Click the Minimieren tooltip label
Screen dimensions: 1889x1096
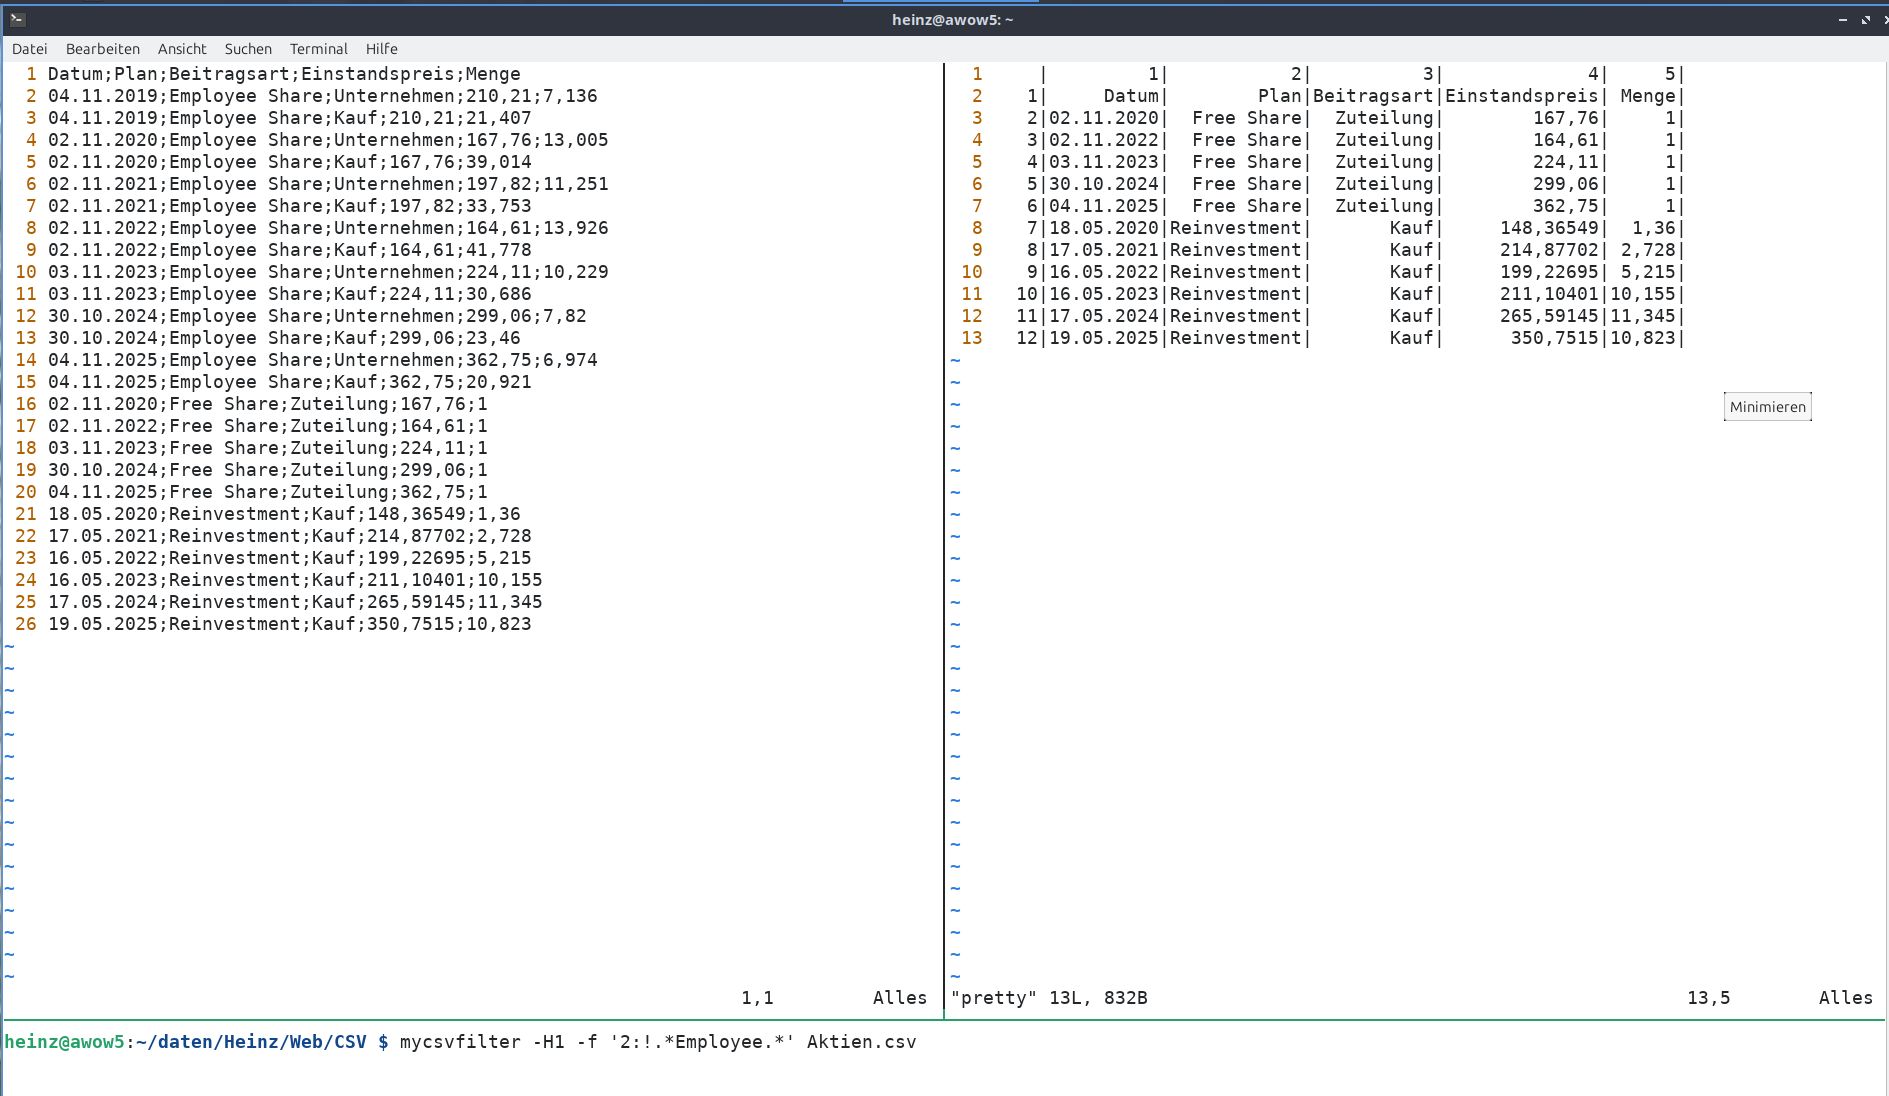tap(1767, 407)
